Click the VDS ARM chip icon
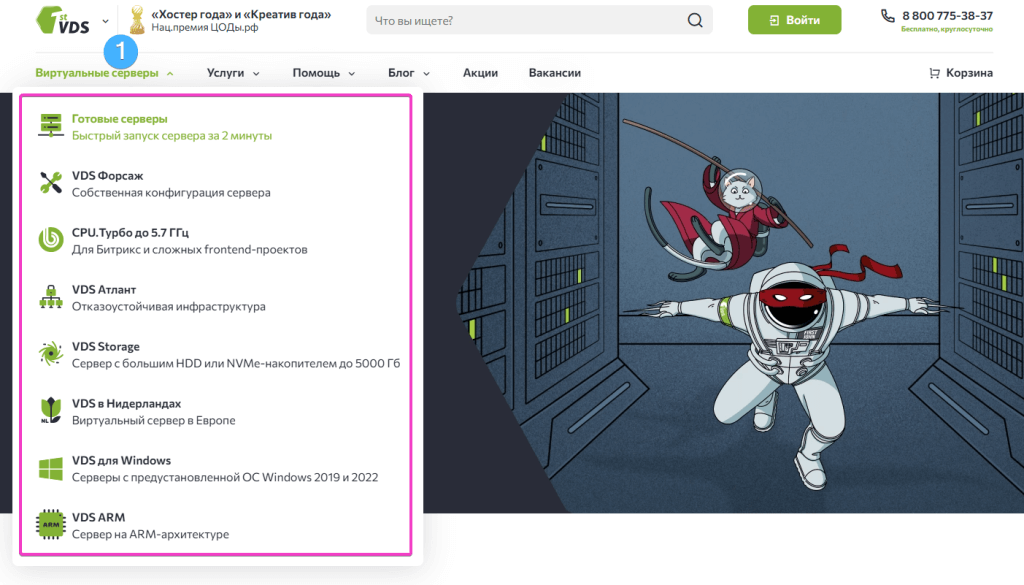Screen dimensions: 1024x585 click(50, 525)
